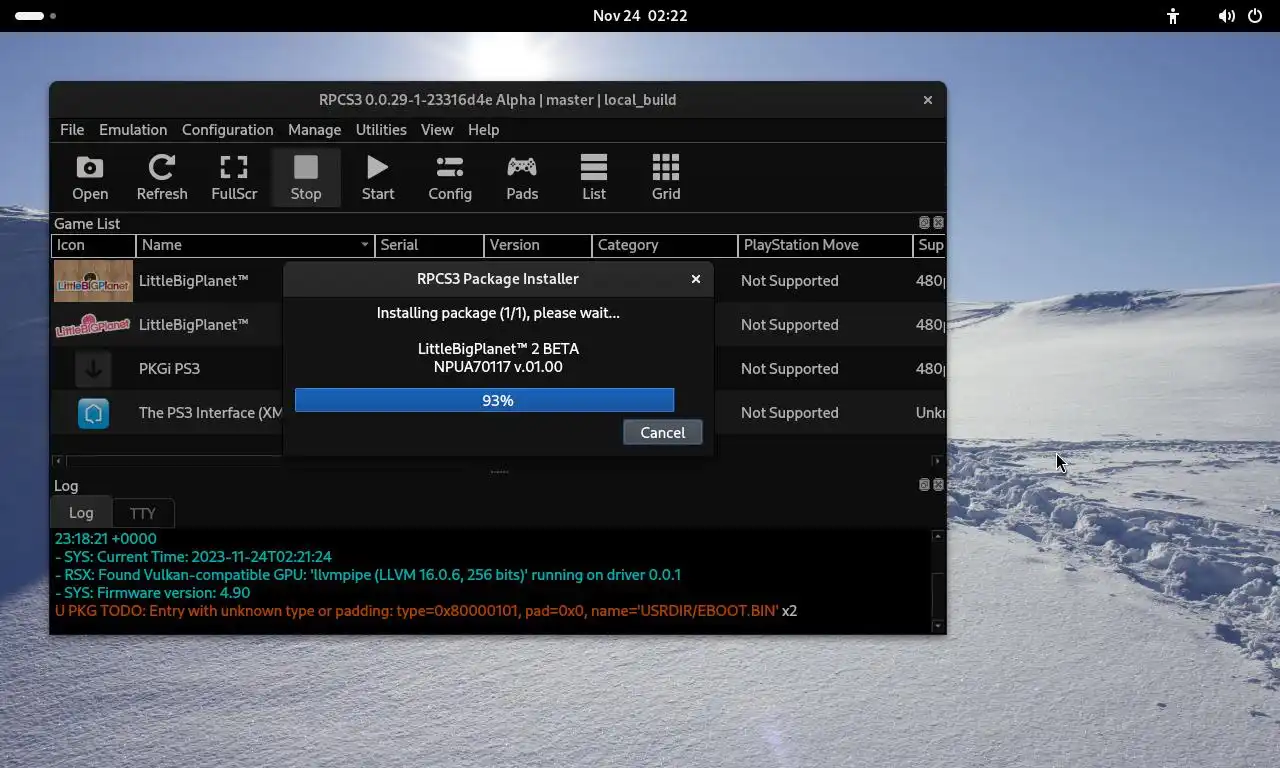Viewport: 1280px width, 768px height.
Task: Open the volume indicator in top bar
Action: pyautogui.click(x=1227, y=16)
